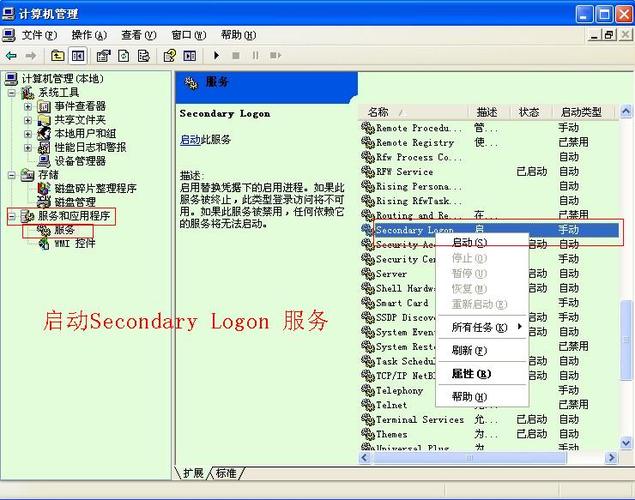
Task: Open the 窗口(W) menu
Action: (189, 35)
